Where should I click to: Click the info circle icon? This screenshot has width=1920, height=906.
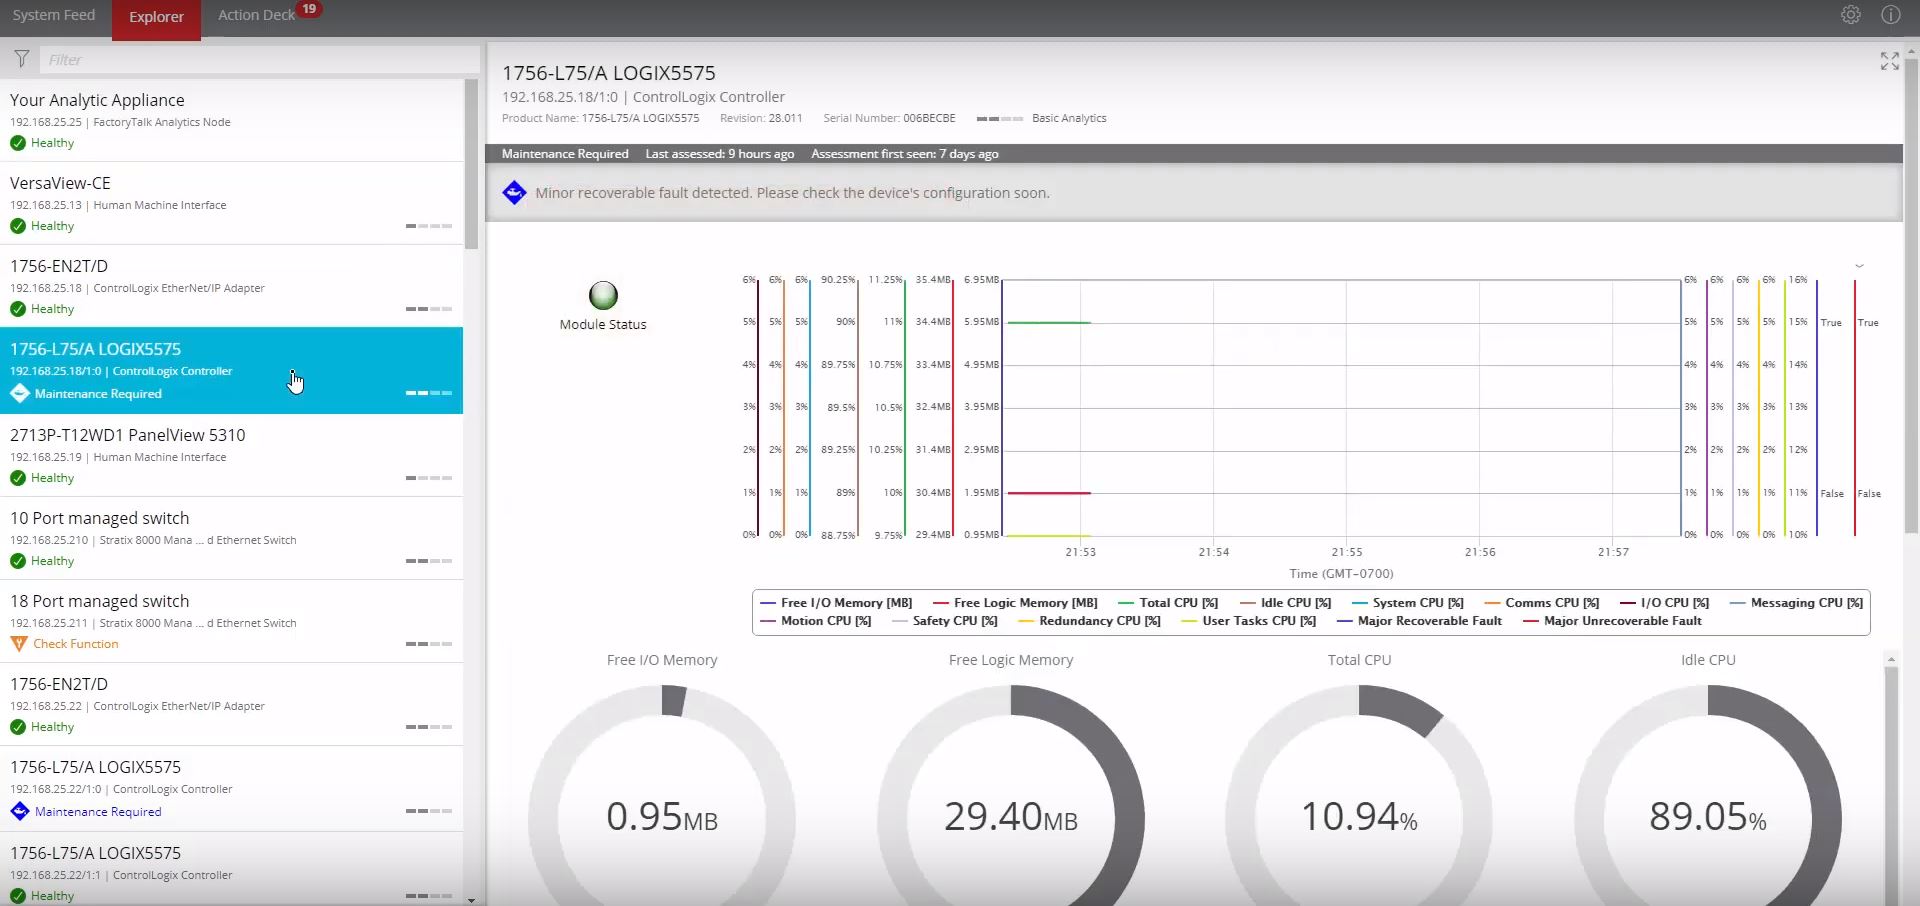1890,15
